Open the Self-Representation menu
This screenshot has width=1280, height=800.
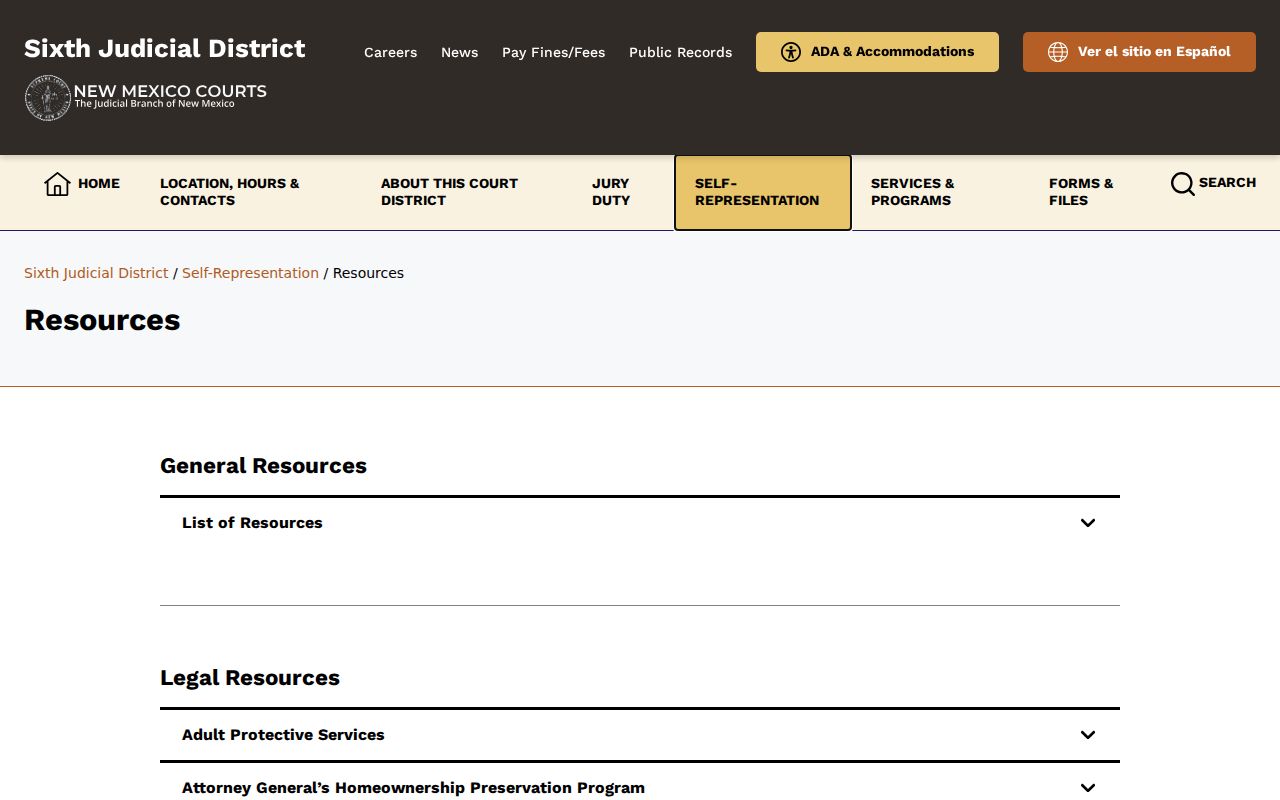pyautogui.click(x=763, y=192)
